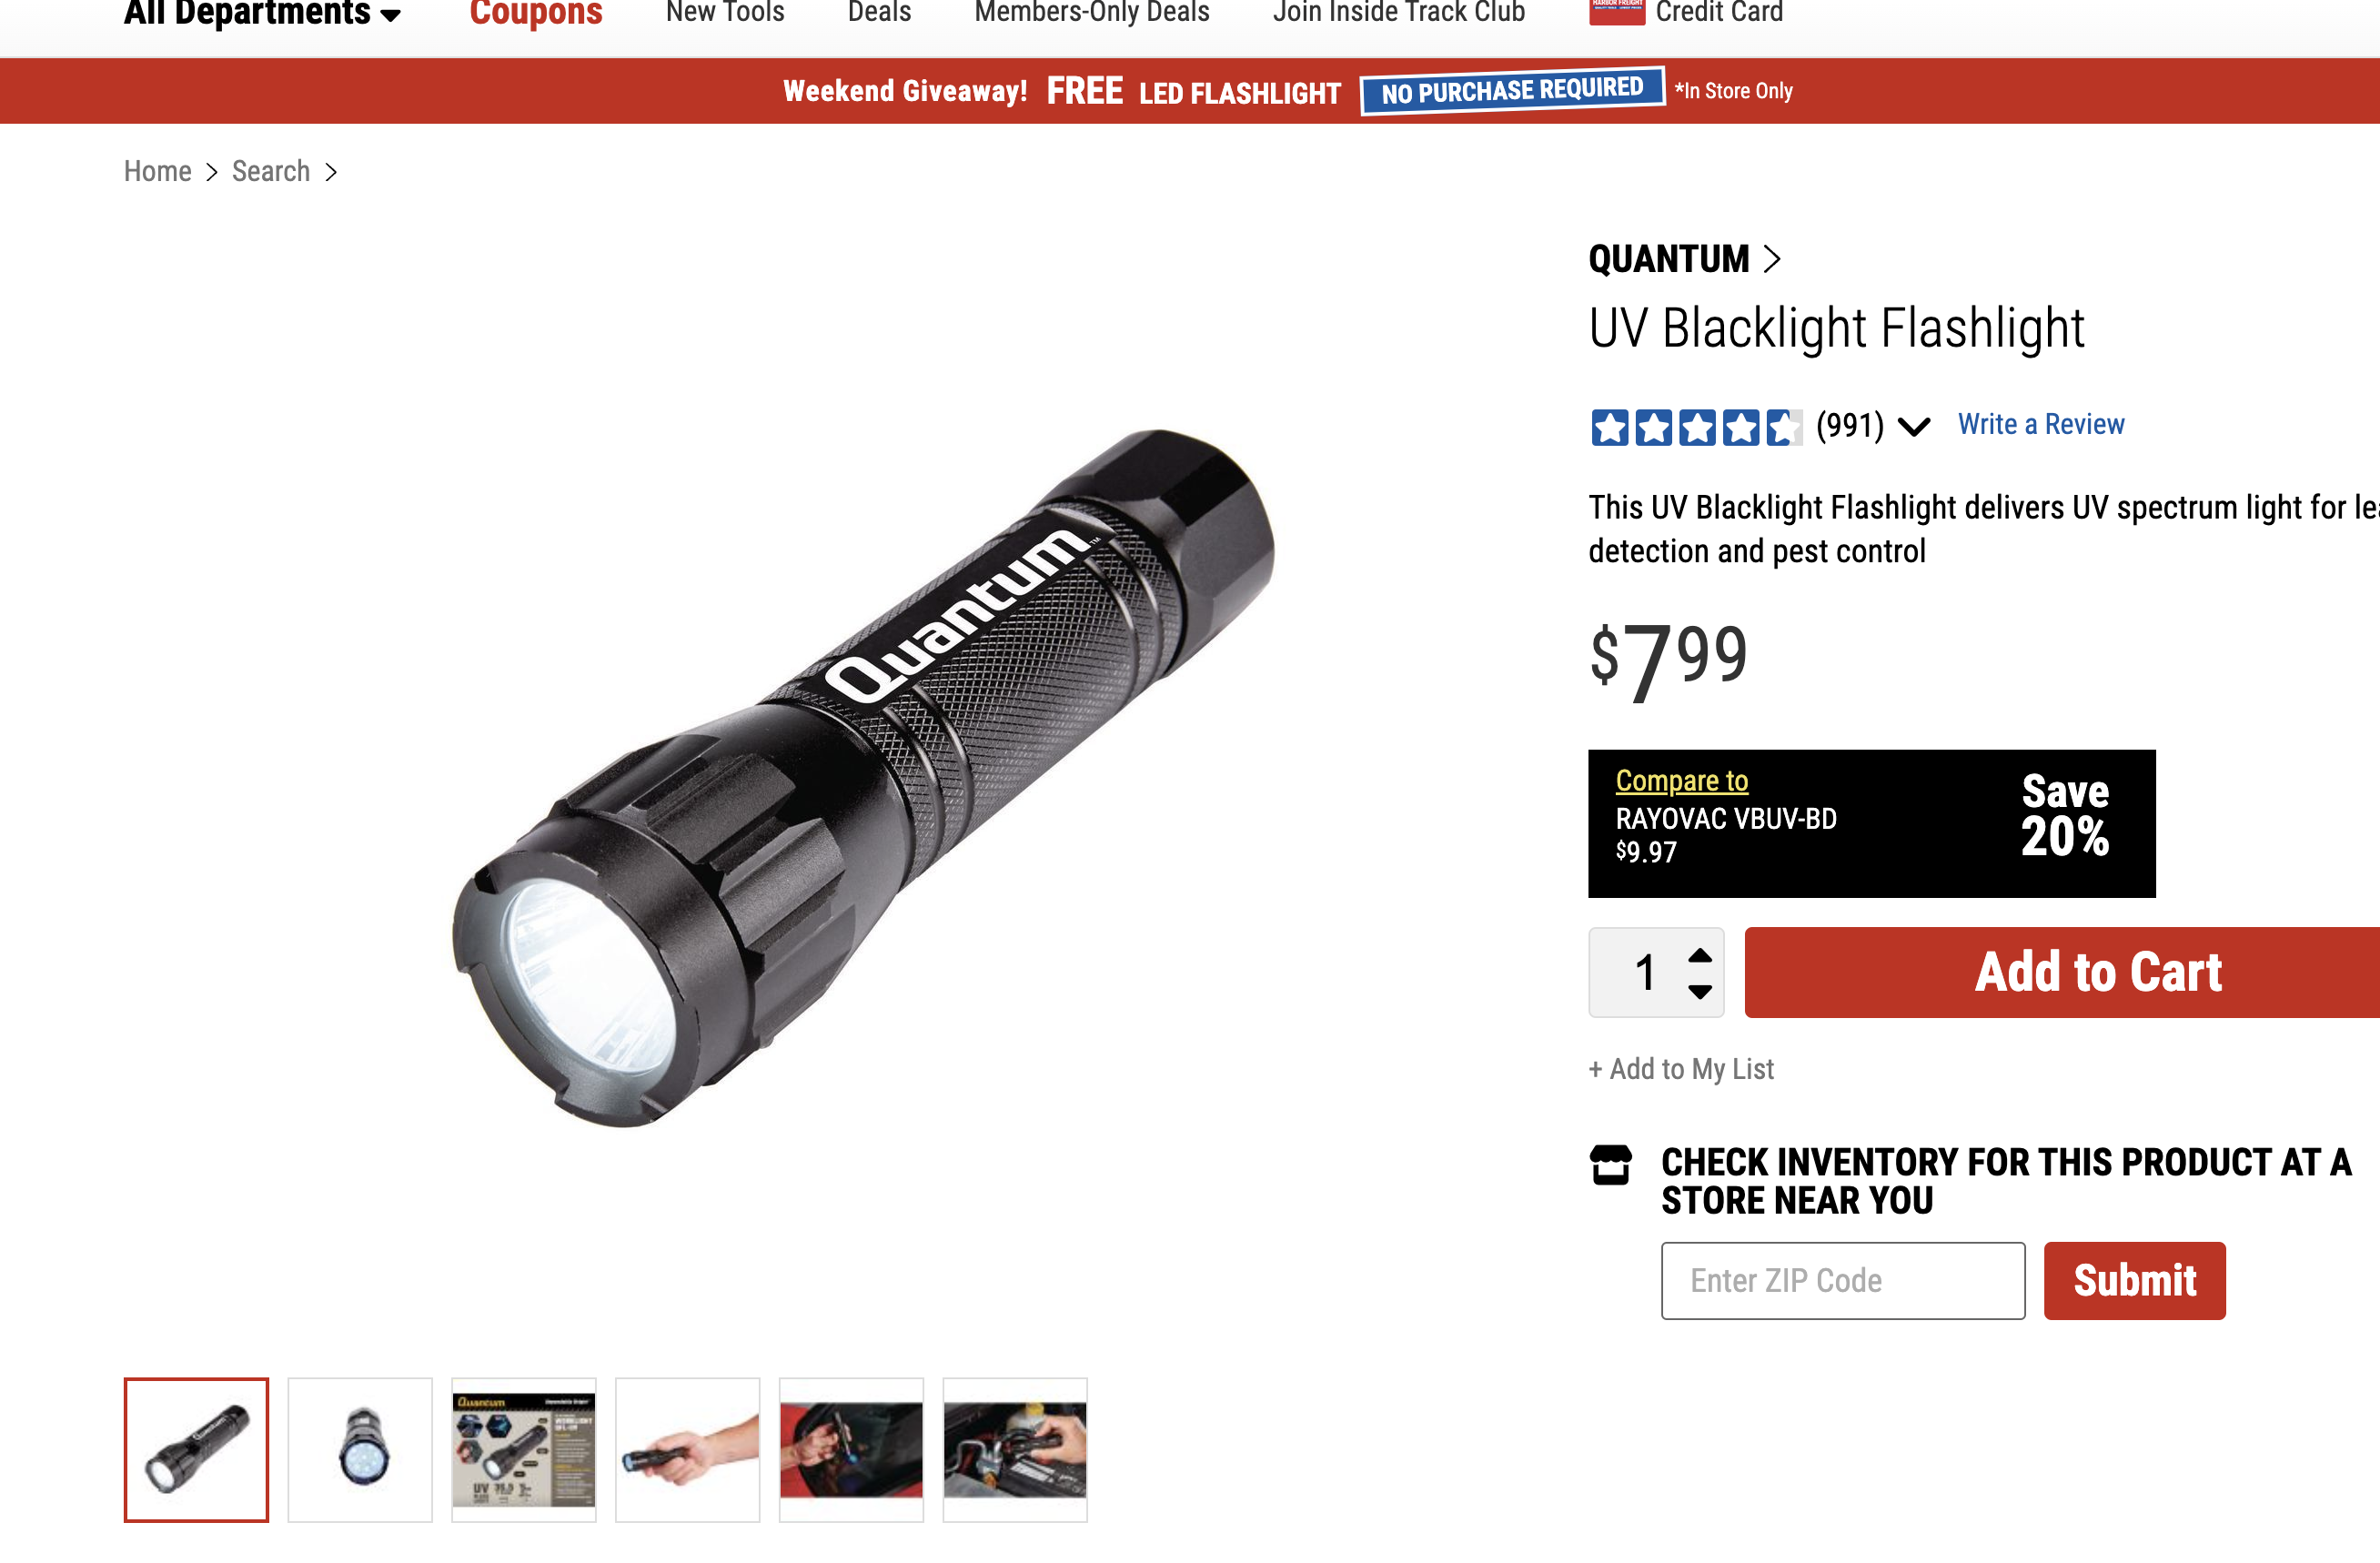Decrease quantity with the down arrow

pos(1700,991)
